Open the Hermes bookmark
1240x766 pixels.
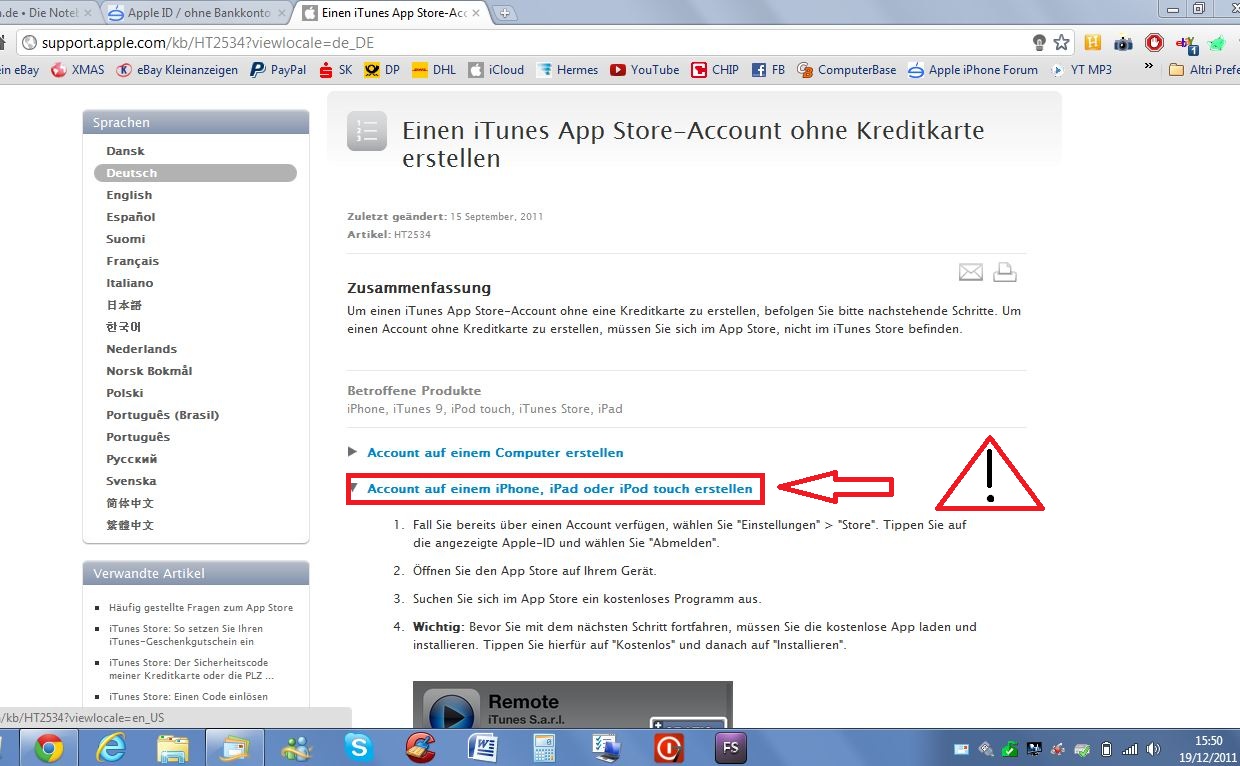(567, 70)
